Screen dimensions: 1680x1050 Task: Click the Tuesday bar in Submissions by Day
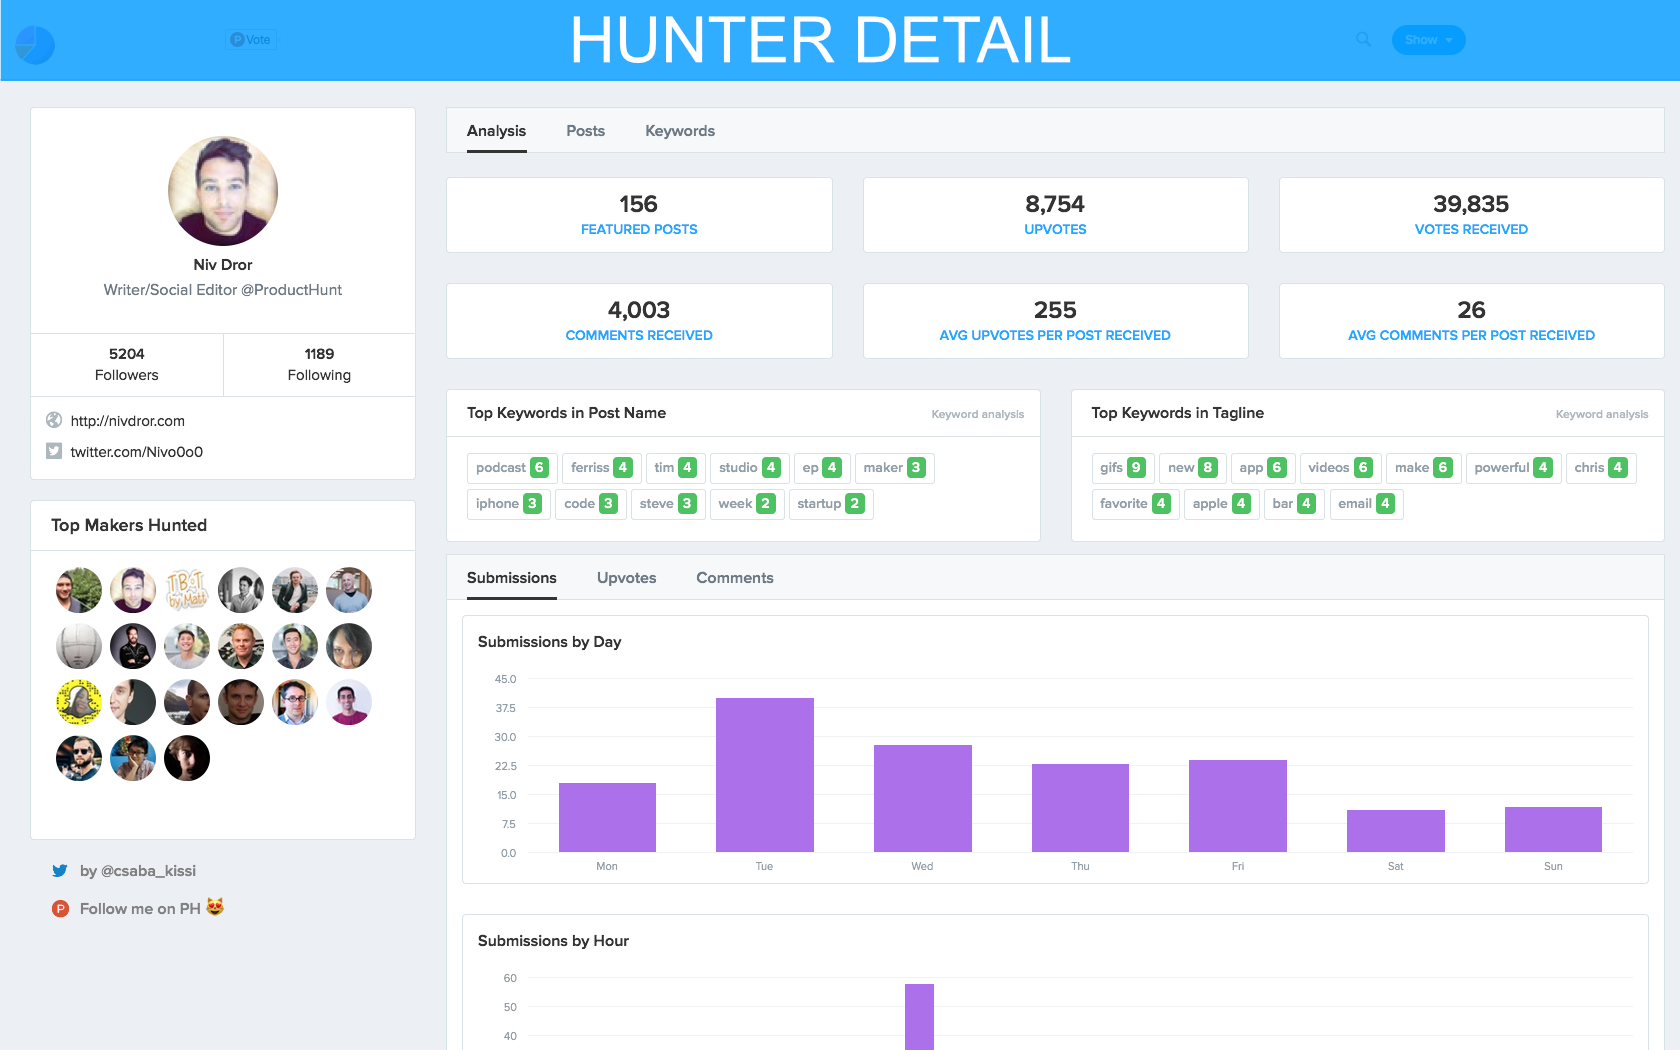tap(764, 775)
